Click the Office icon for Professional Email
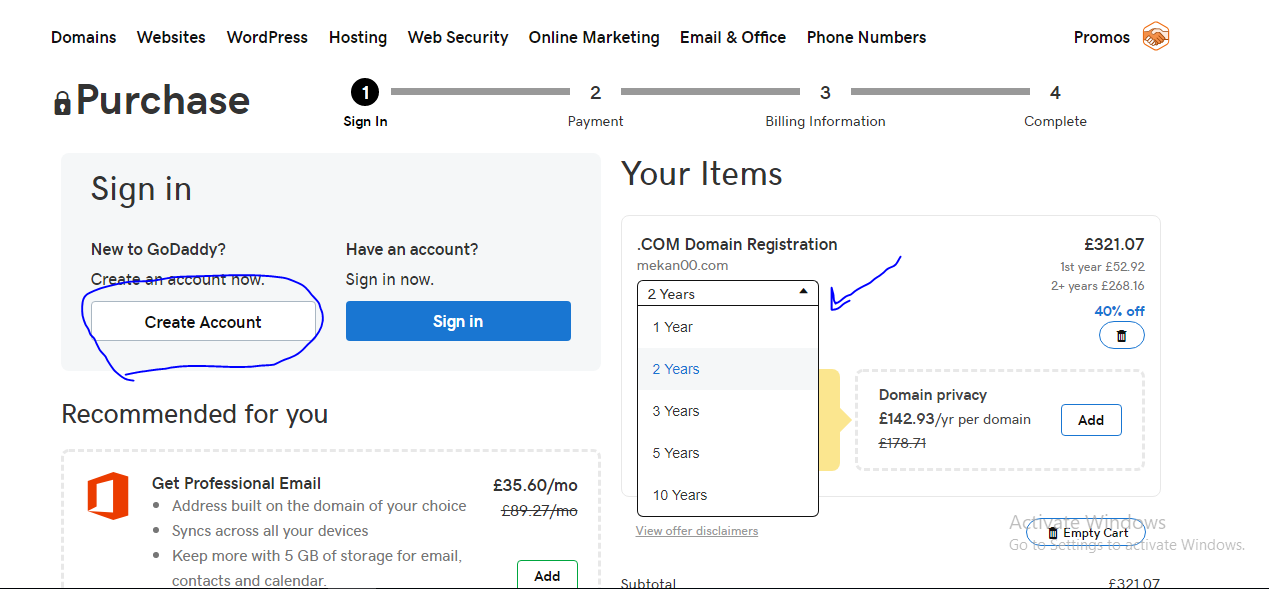 click(x=108, y=496)
